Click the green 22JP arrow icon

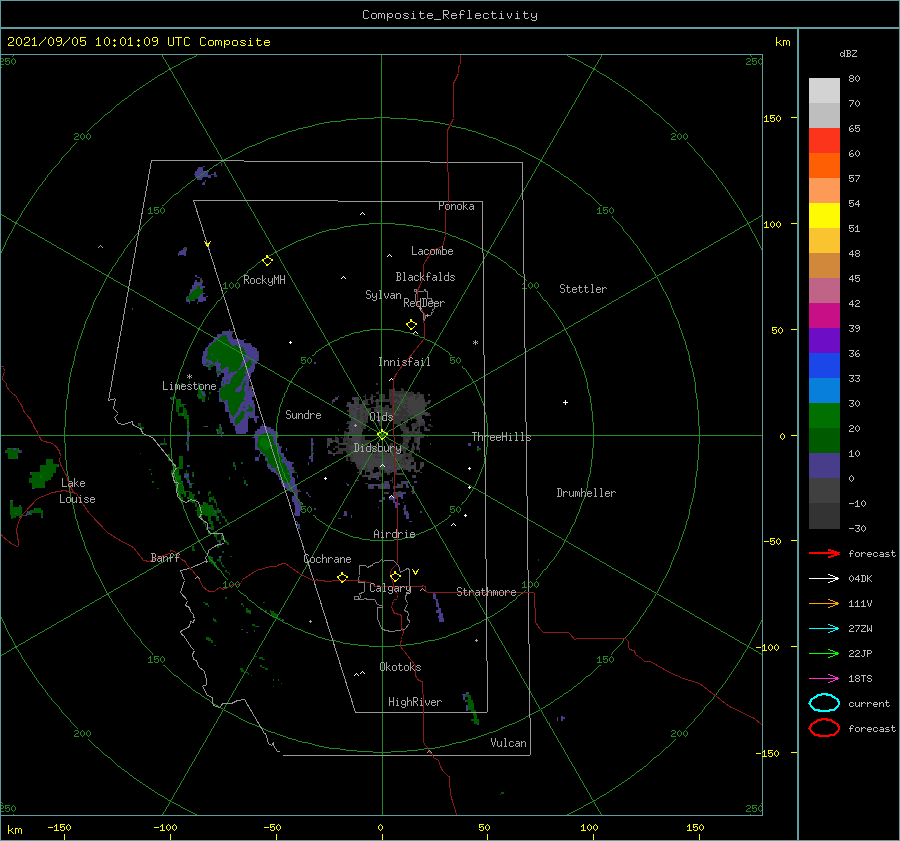[x=824, y=653]
